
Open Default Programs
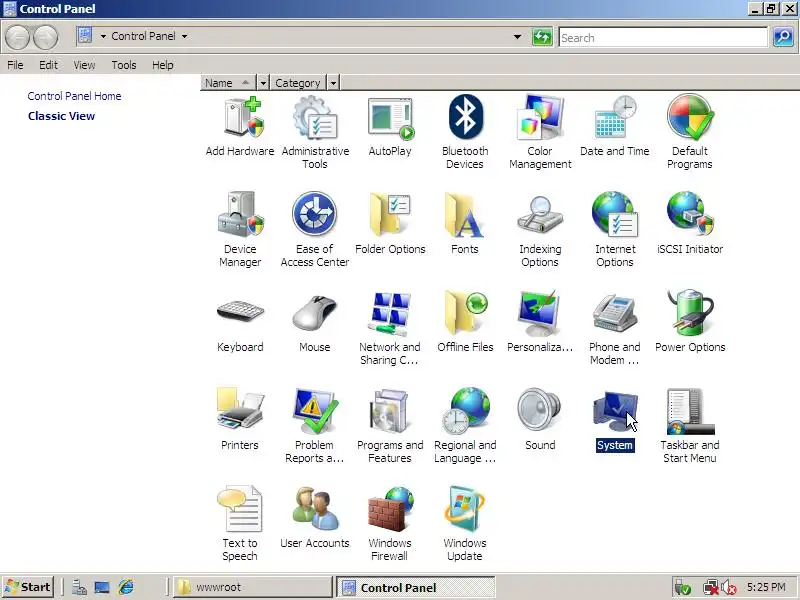[x=690, y=132]
